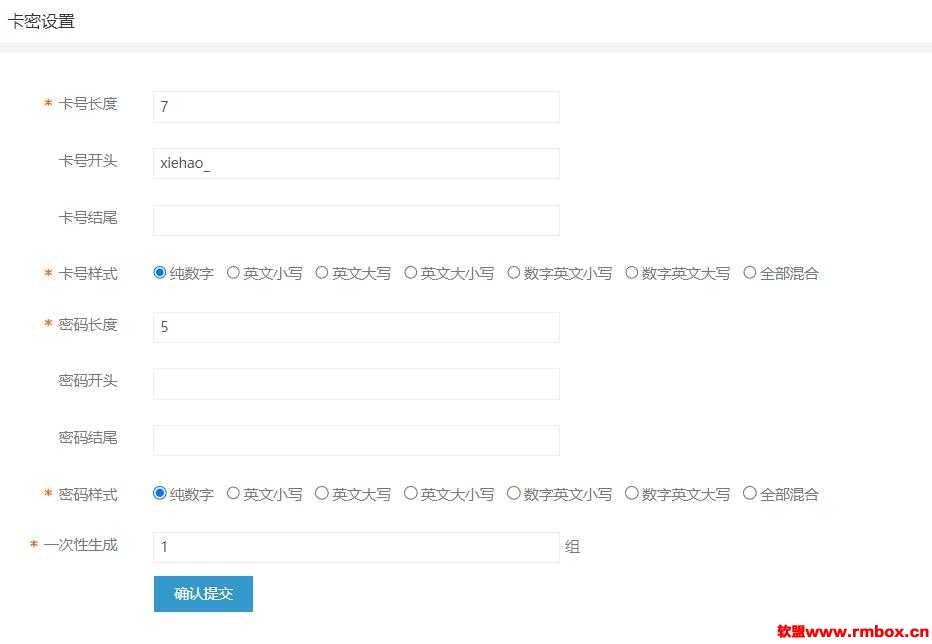
Task: Click the empty 卡号结尾 input field
Action: click(356, 221)
